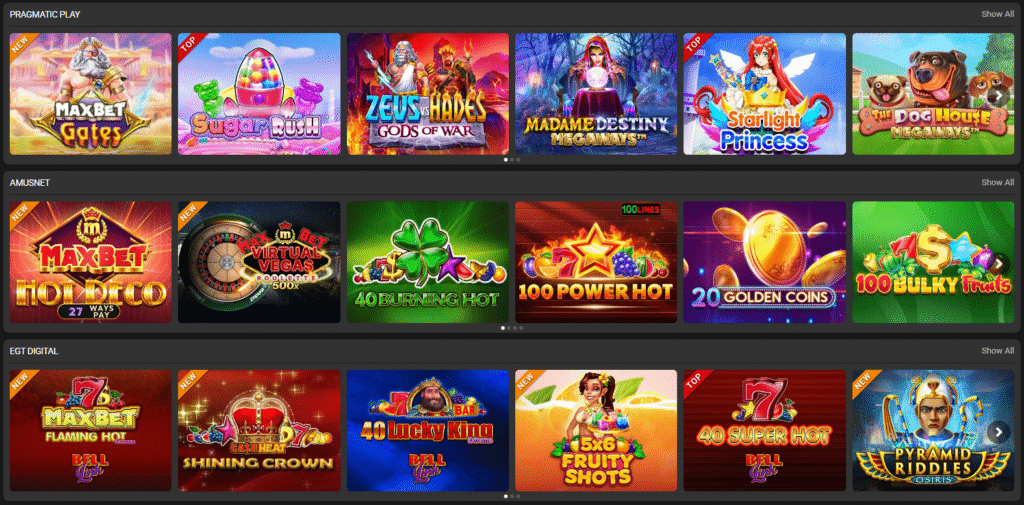The image size is (1024, 505).
Task: Open MaxBet Gates game tile
Action: pos(91,94)
